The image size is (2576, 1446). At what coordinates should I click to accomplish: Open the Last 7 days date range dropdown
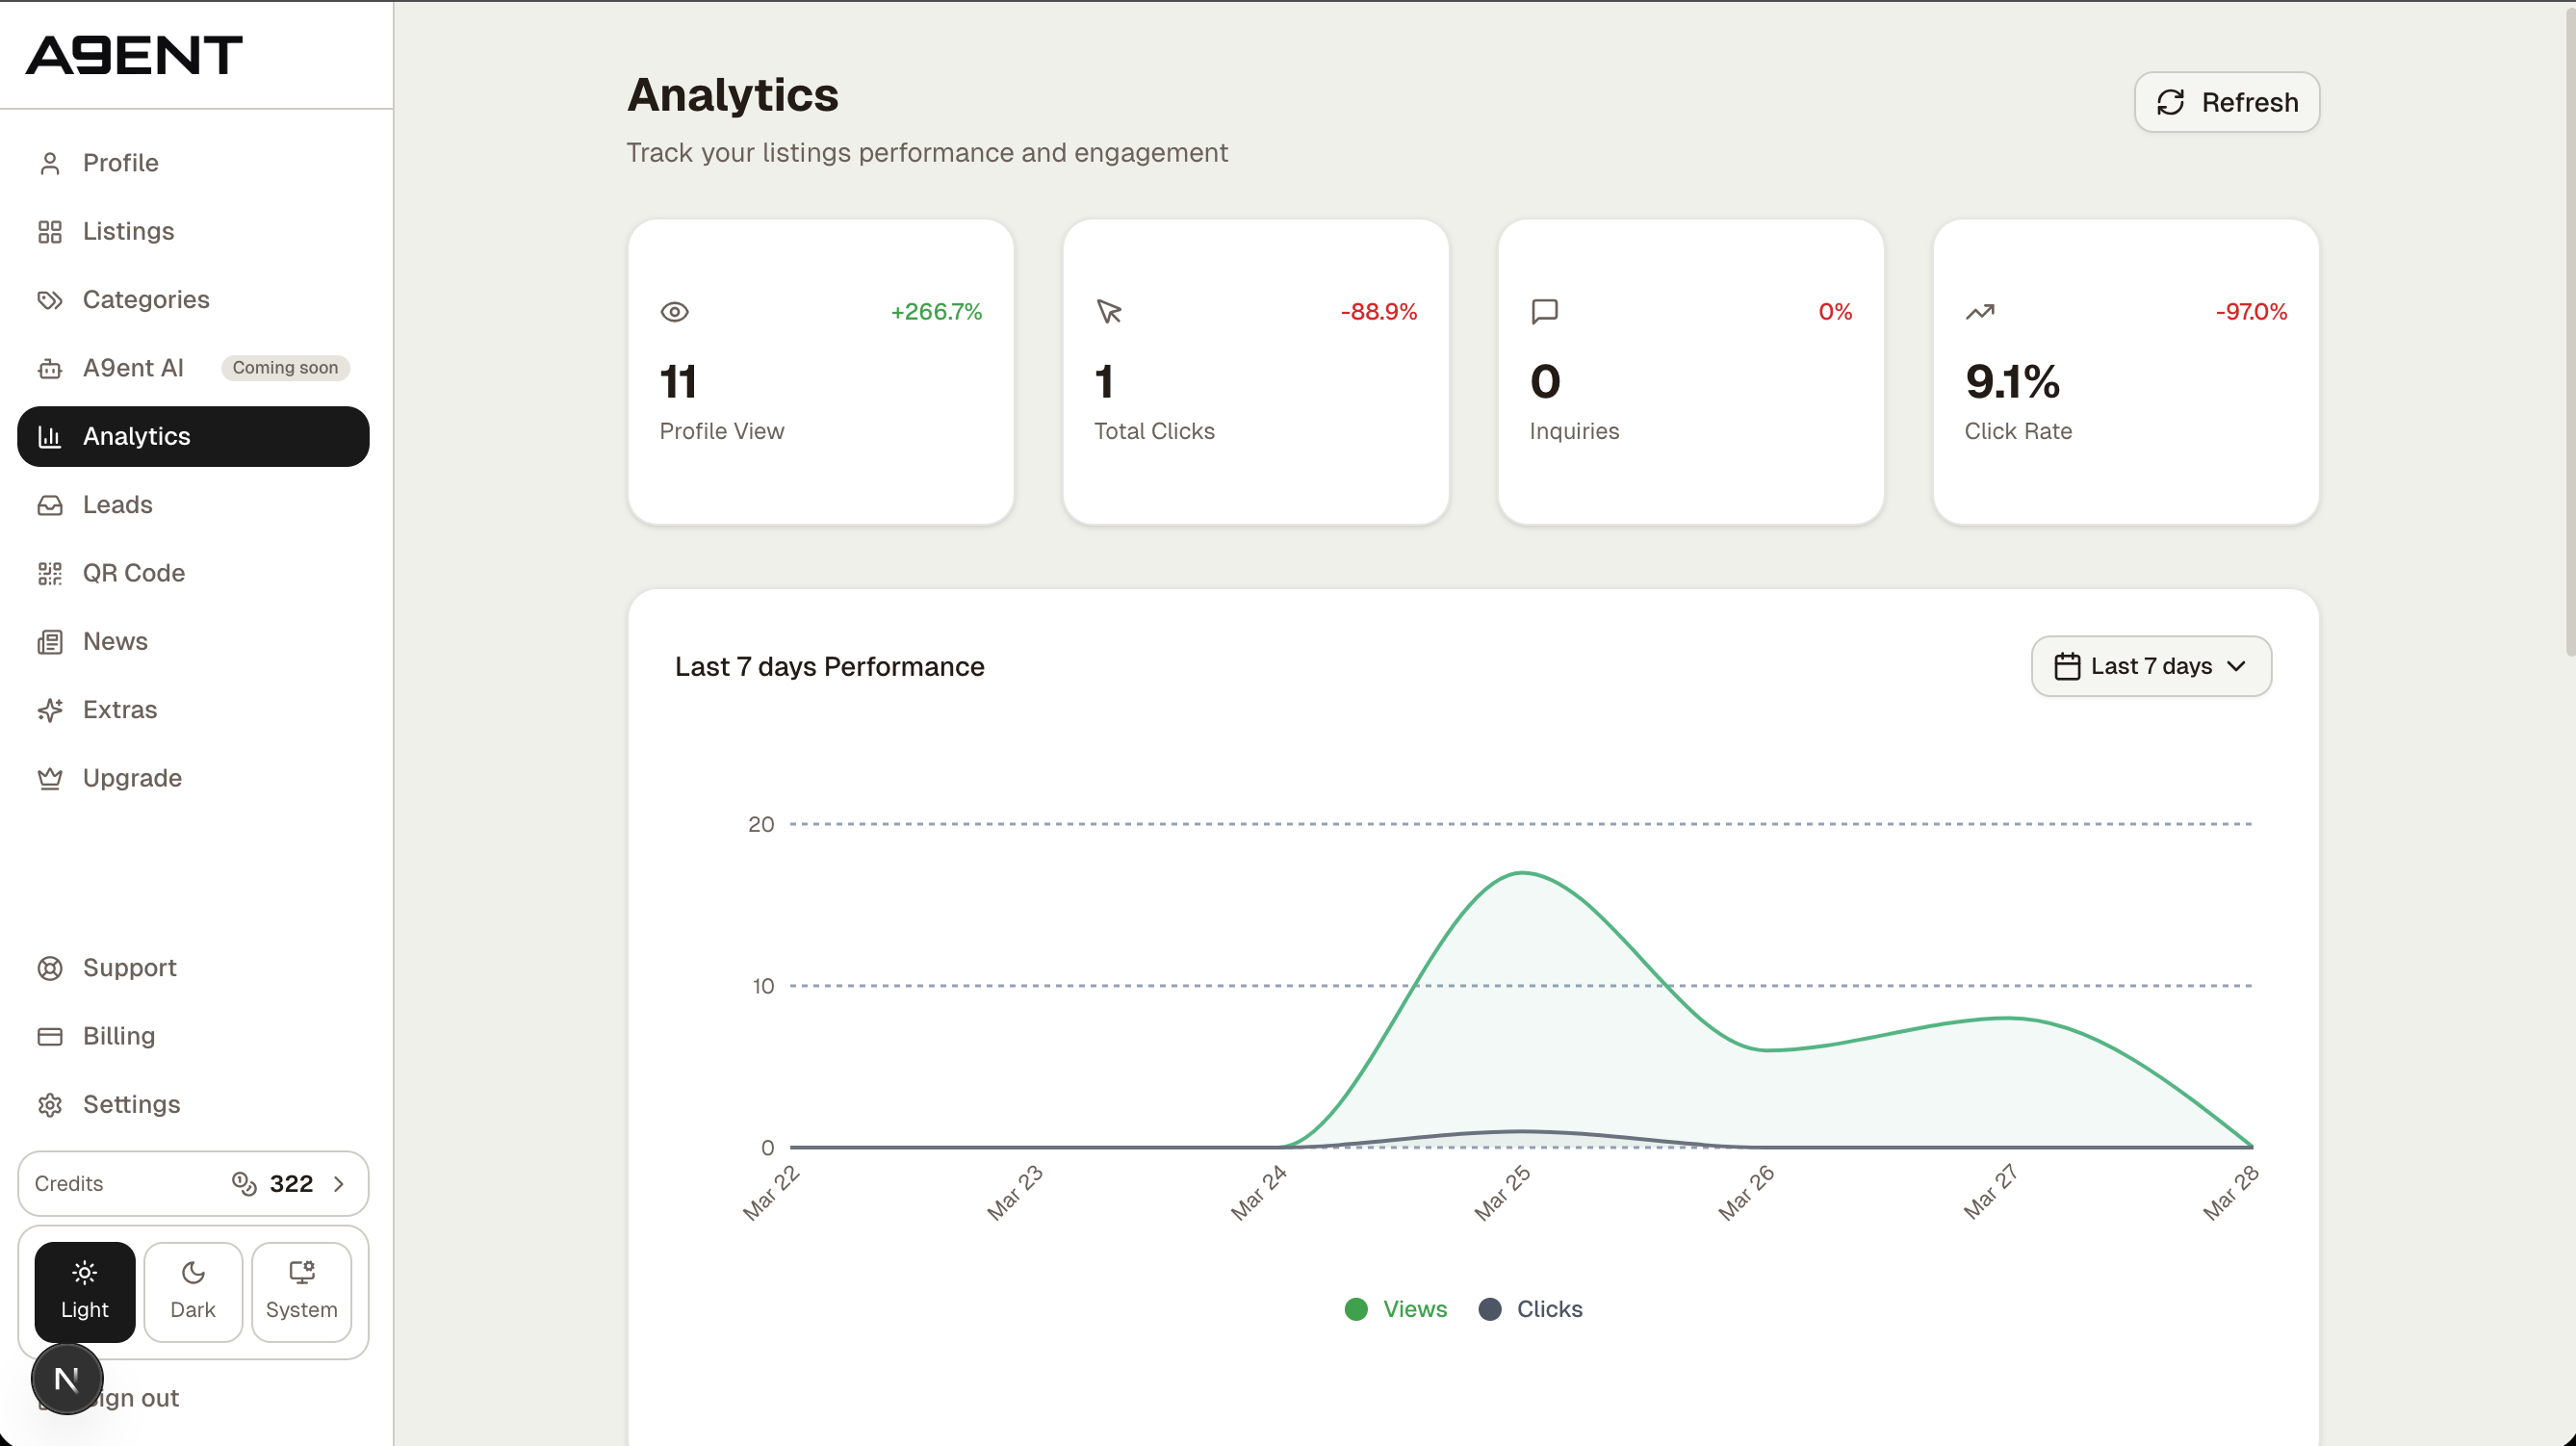2151,666
